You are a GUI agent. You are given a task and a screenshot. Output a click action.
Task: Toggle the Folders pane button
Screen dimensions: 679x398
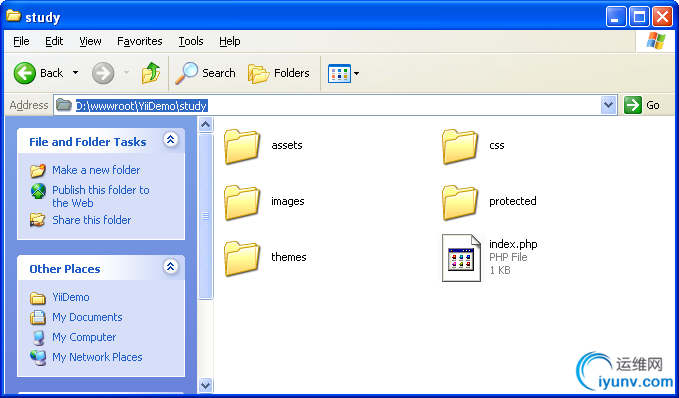tap(259, 73)
